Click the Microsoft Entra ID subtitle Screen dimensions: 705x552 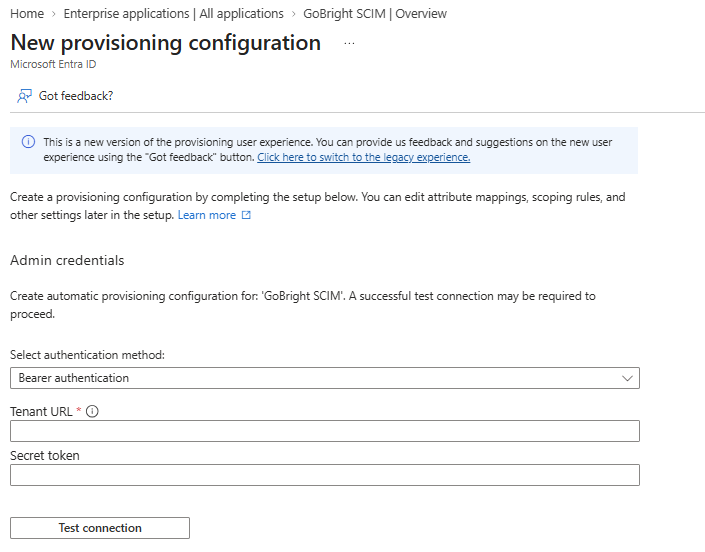tap(53, 64)
